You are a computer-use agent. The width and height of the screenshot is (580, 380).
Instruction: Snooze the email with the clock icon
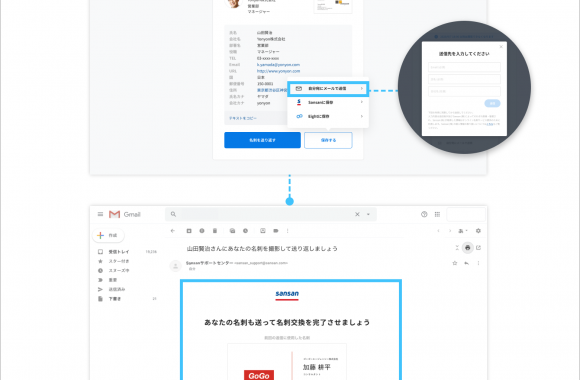coord(245,231)
